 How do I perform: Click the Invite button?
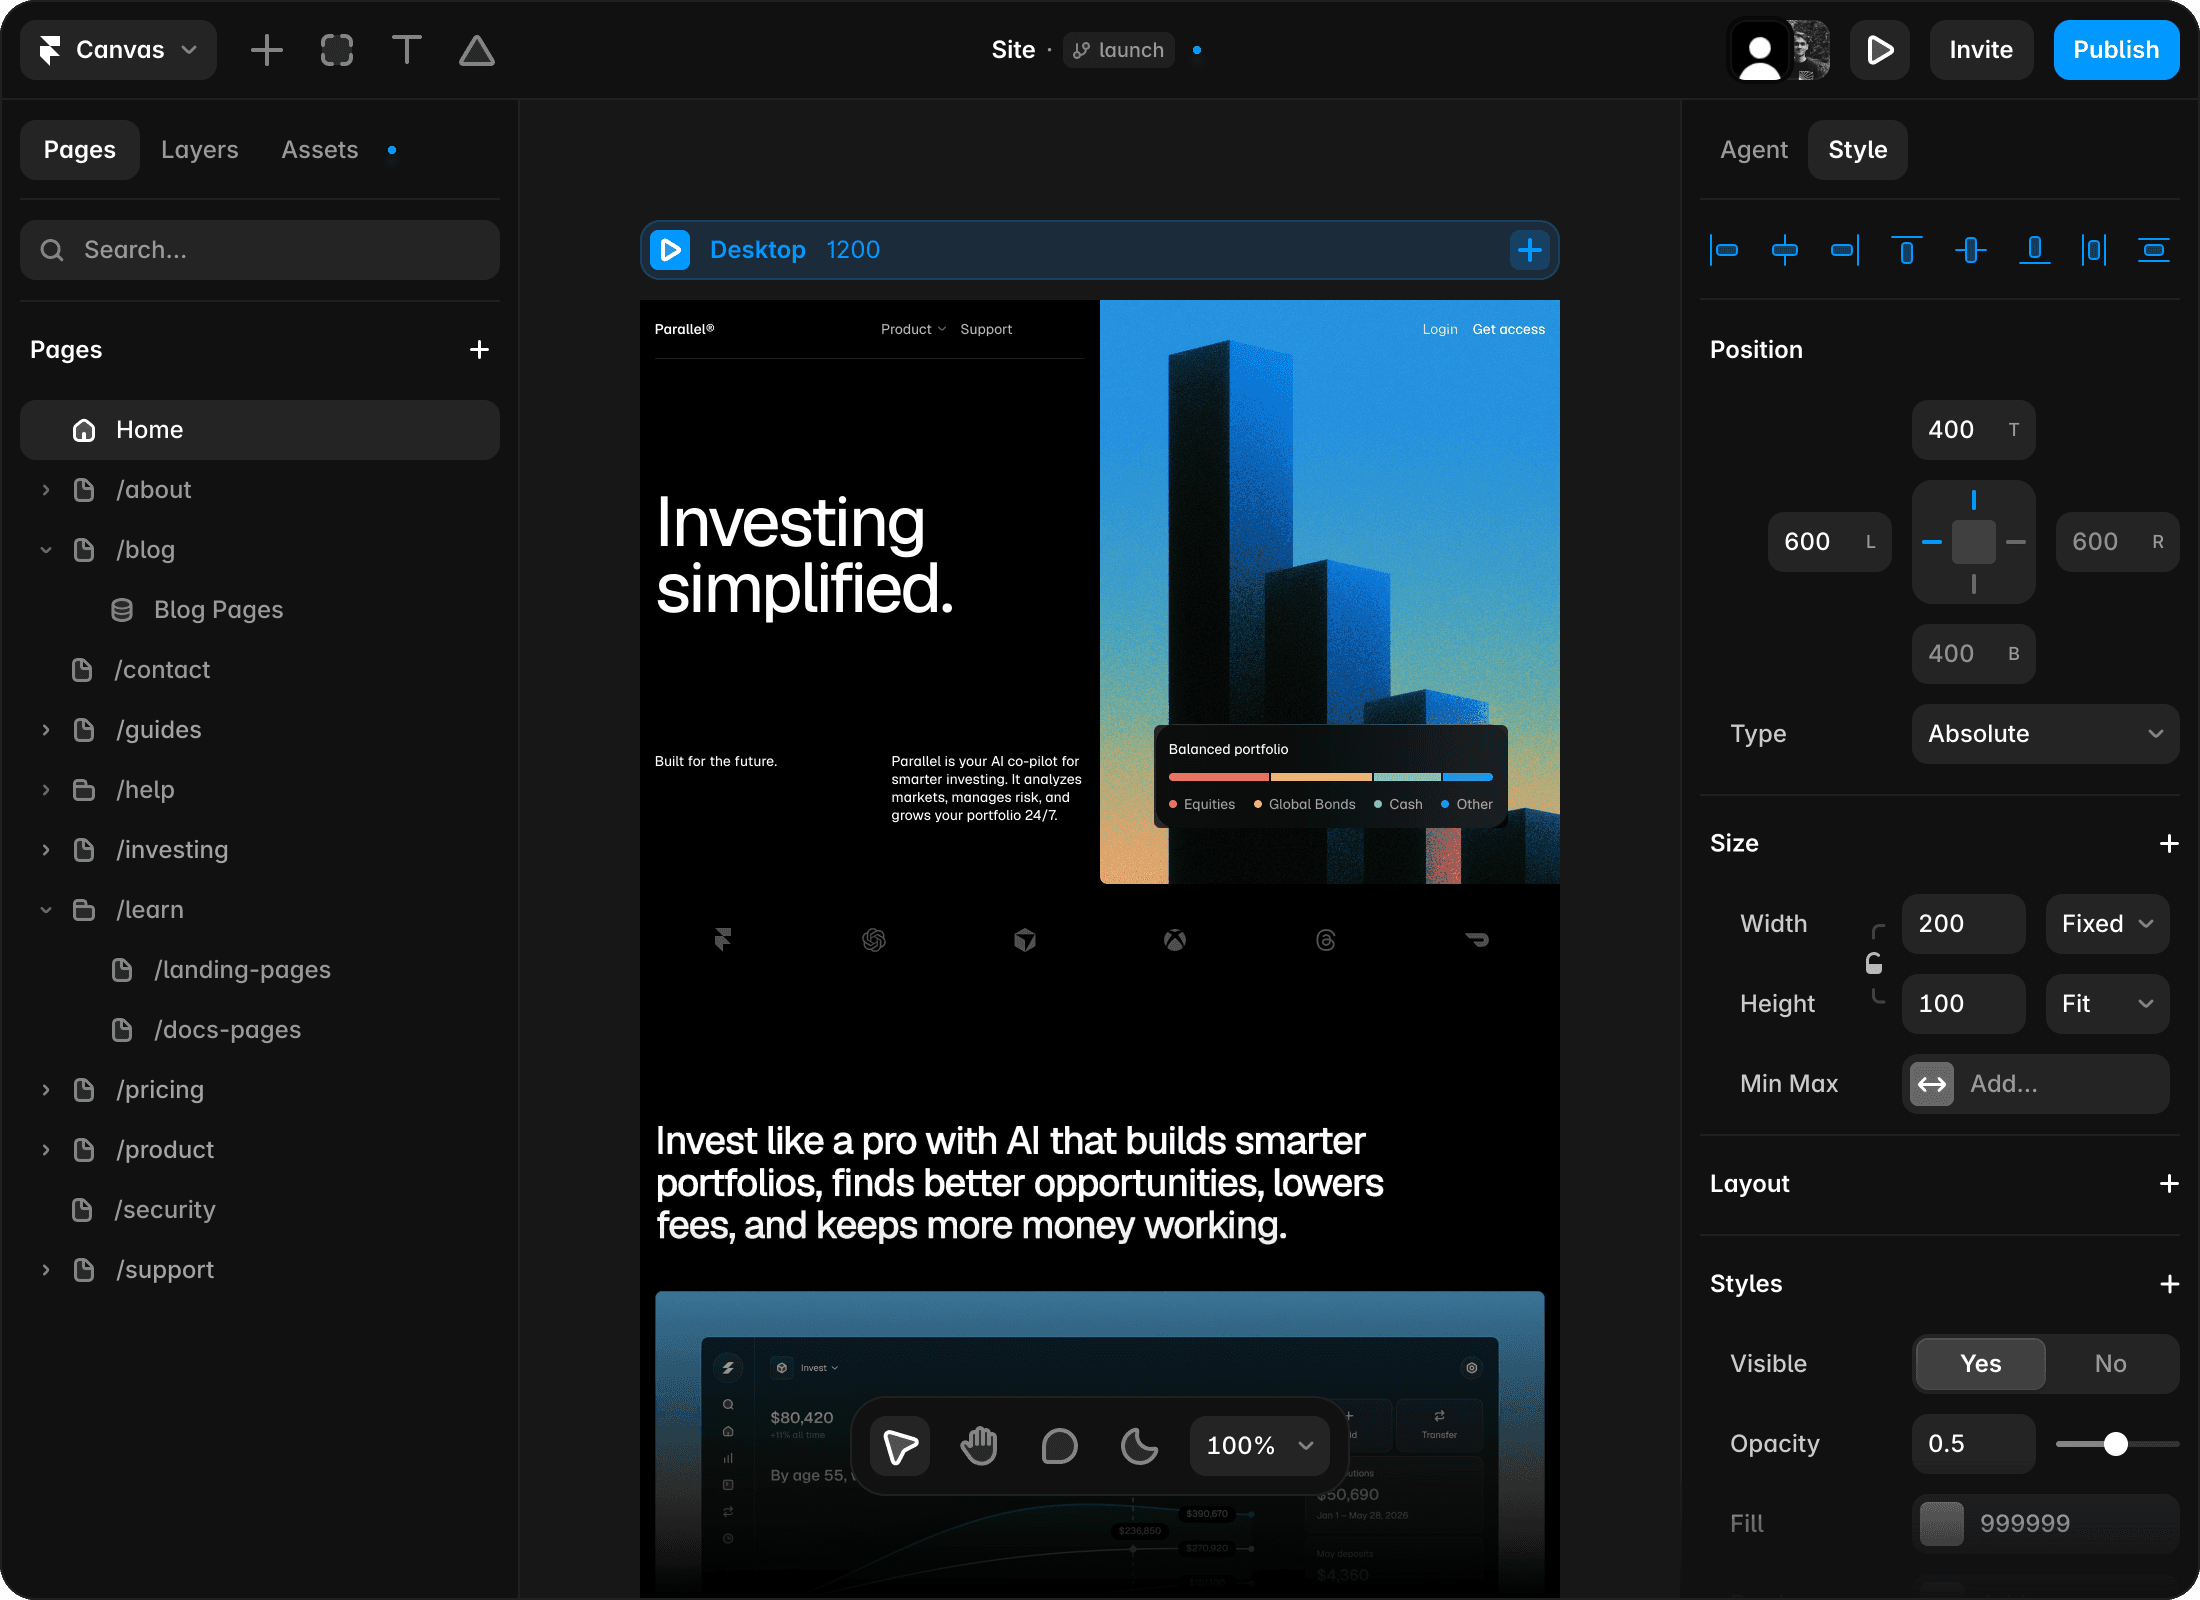1981,50
